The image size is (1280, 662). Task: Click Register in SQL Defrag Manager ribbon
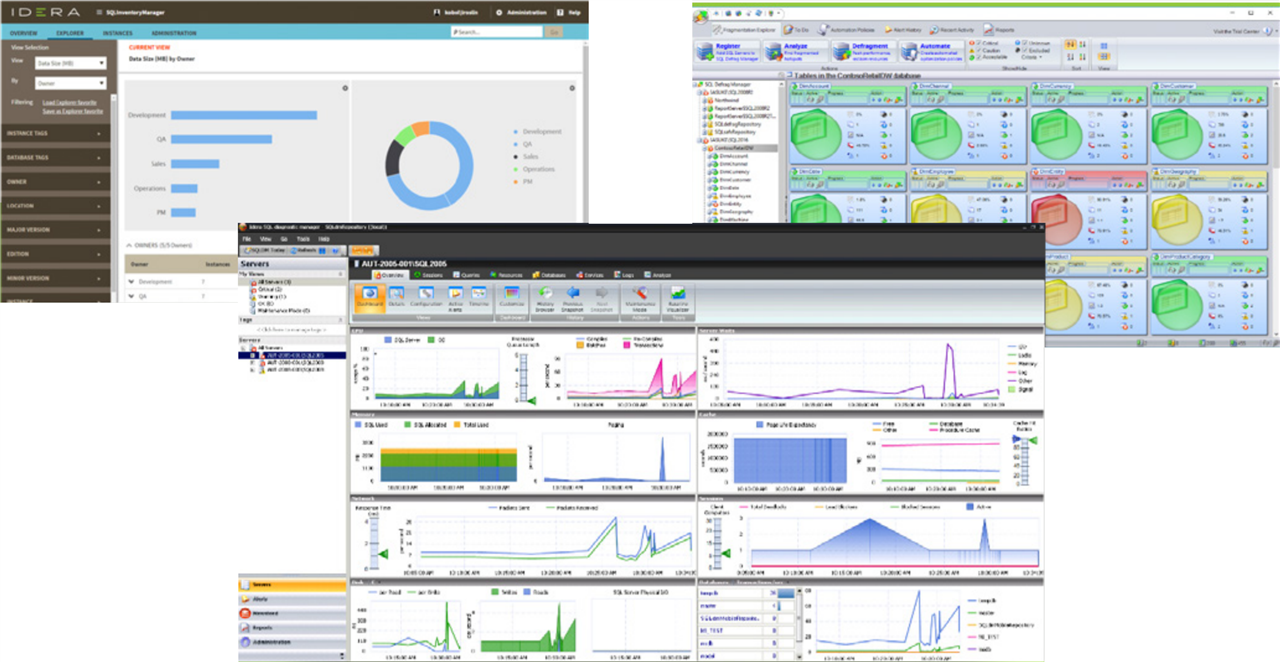pyautogui.click(x=726, y=52)
